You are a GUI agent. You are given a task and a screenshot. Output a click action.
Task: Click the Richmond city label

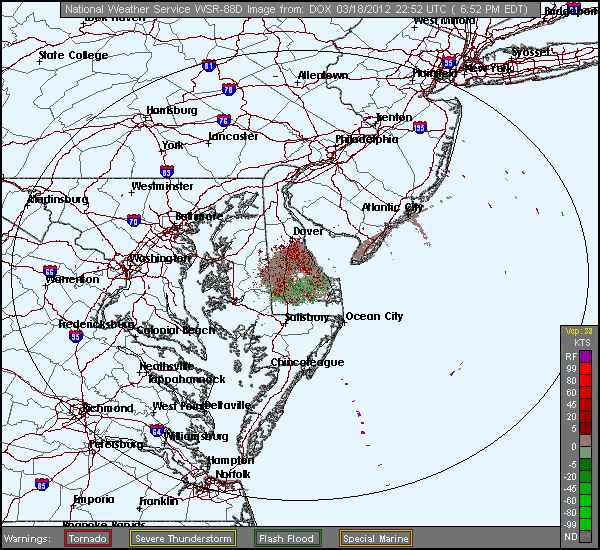108,408
